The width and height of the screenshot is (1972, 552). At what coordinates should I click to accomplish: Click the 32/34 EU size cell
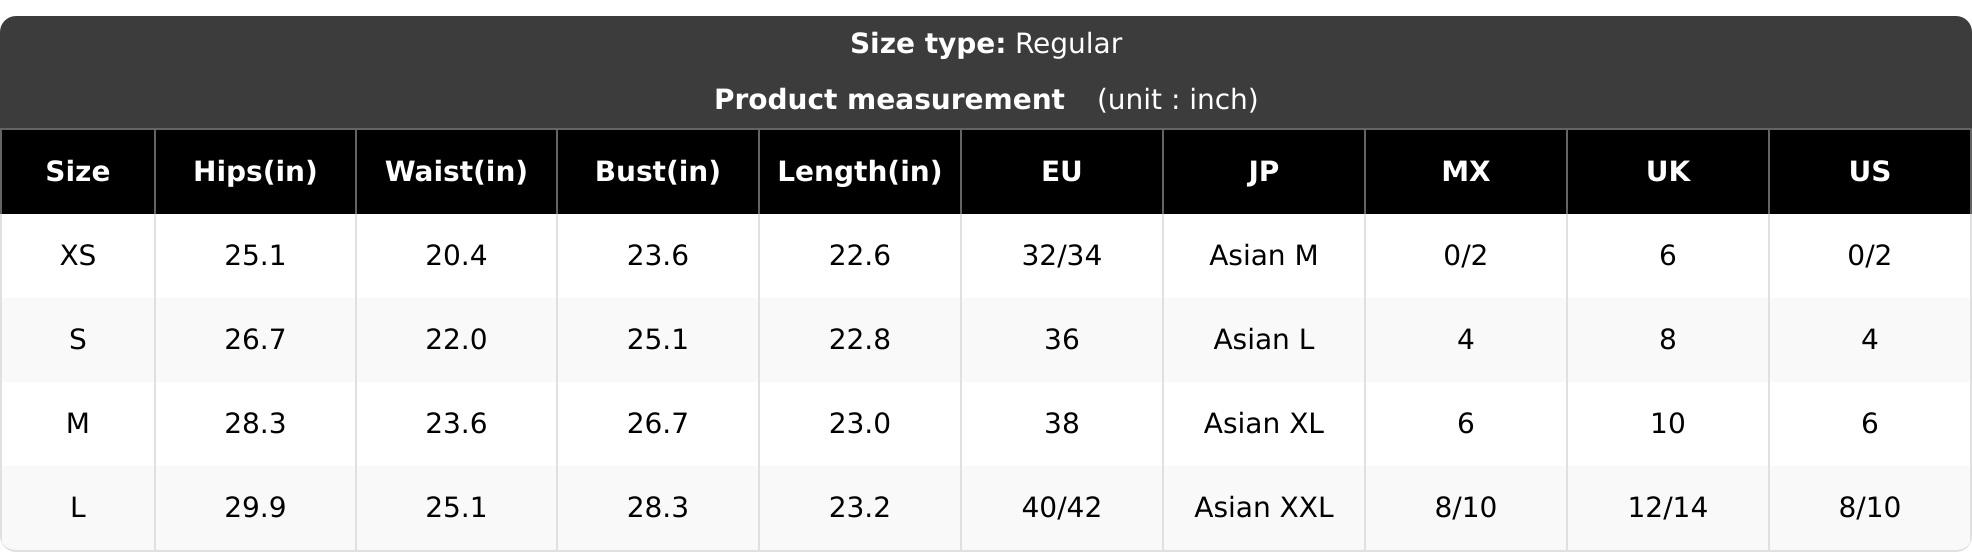pyautogui.click(x=1062, y=256)
